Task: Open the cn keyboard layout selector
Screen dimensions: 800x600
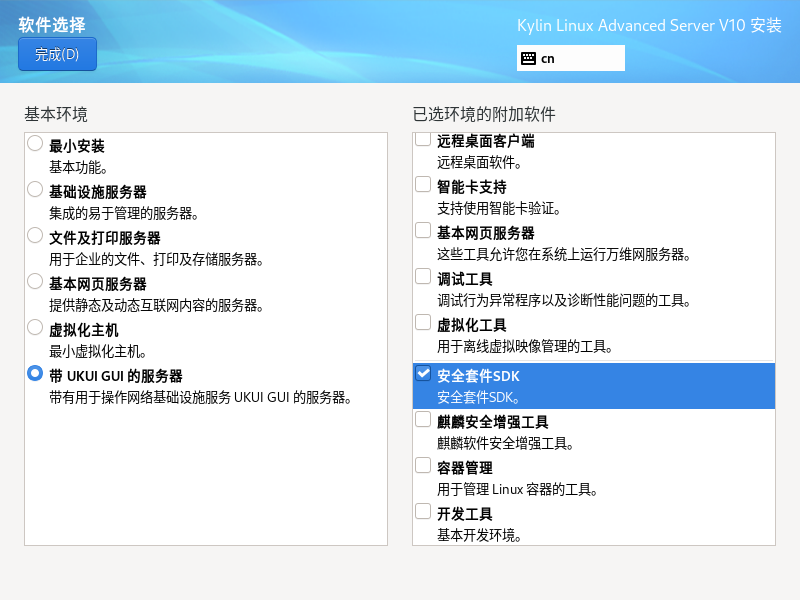Action: [x=570, y=58]
